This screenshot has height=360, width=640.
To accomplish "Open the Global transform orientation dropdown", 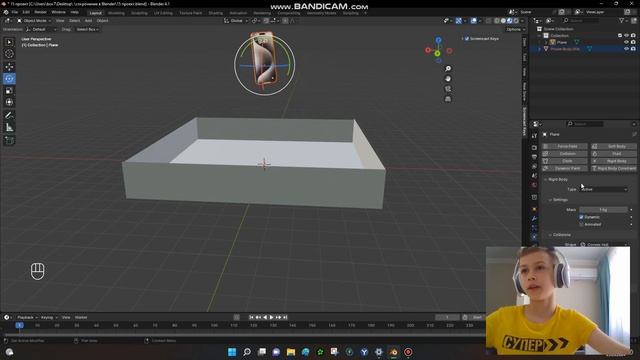I will click(x=236, y=20).
